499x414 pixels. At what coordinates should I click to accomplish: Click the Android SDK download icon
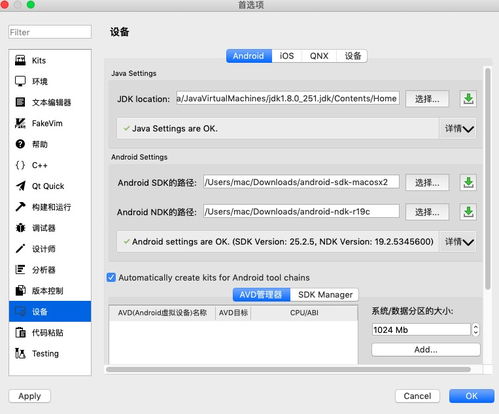[468, 182]
